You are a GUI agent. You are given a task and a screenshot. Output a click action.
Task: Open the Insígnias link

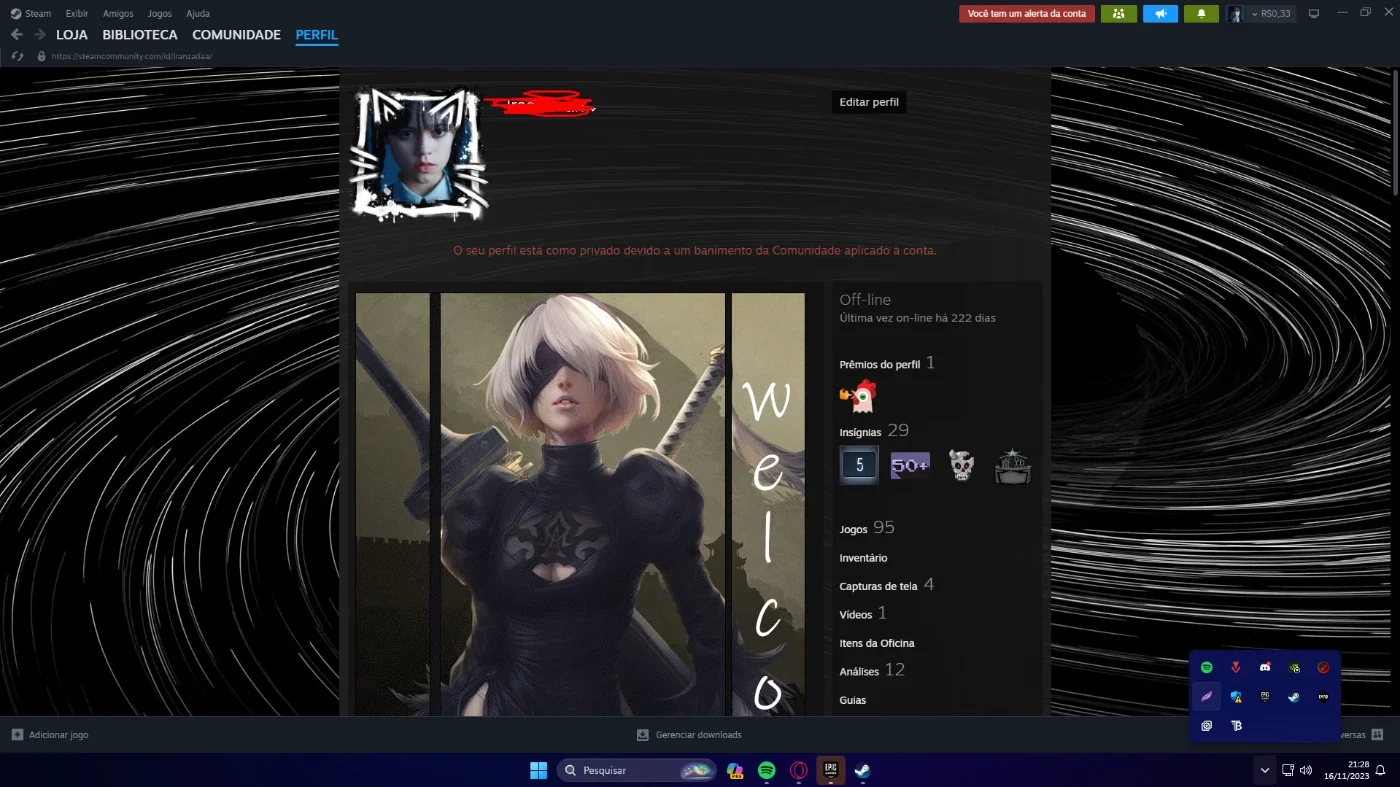(860, 432)
